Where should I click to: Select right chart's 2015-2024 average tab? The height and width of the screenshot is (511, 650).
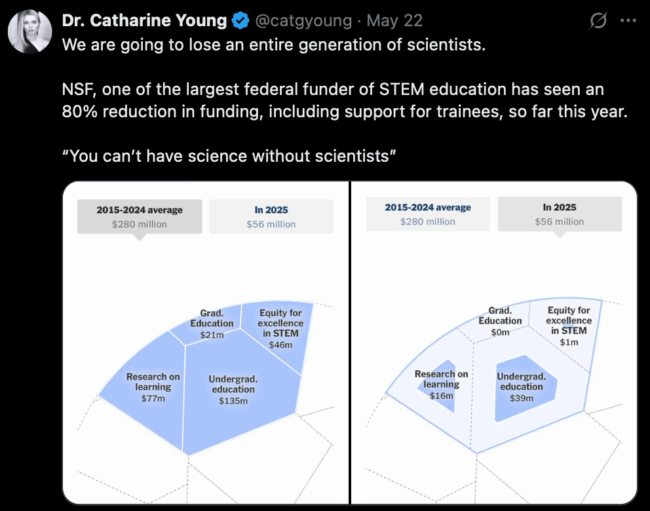pyautogui.click(x=428, y=214)
